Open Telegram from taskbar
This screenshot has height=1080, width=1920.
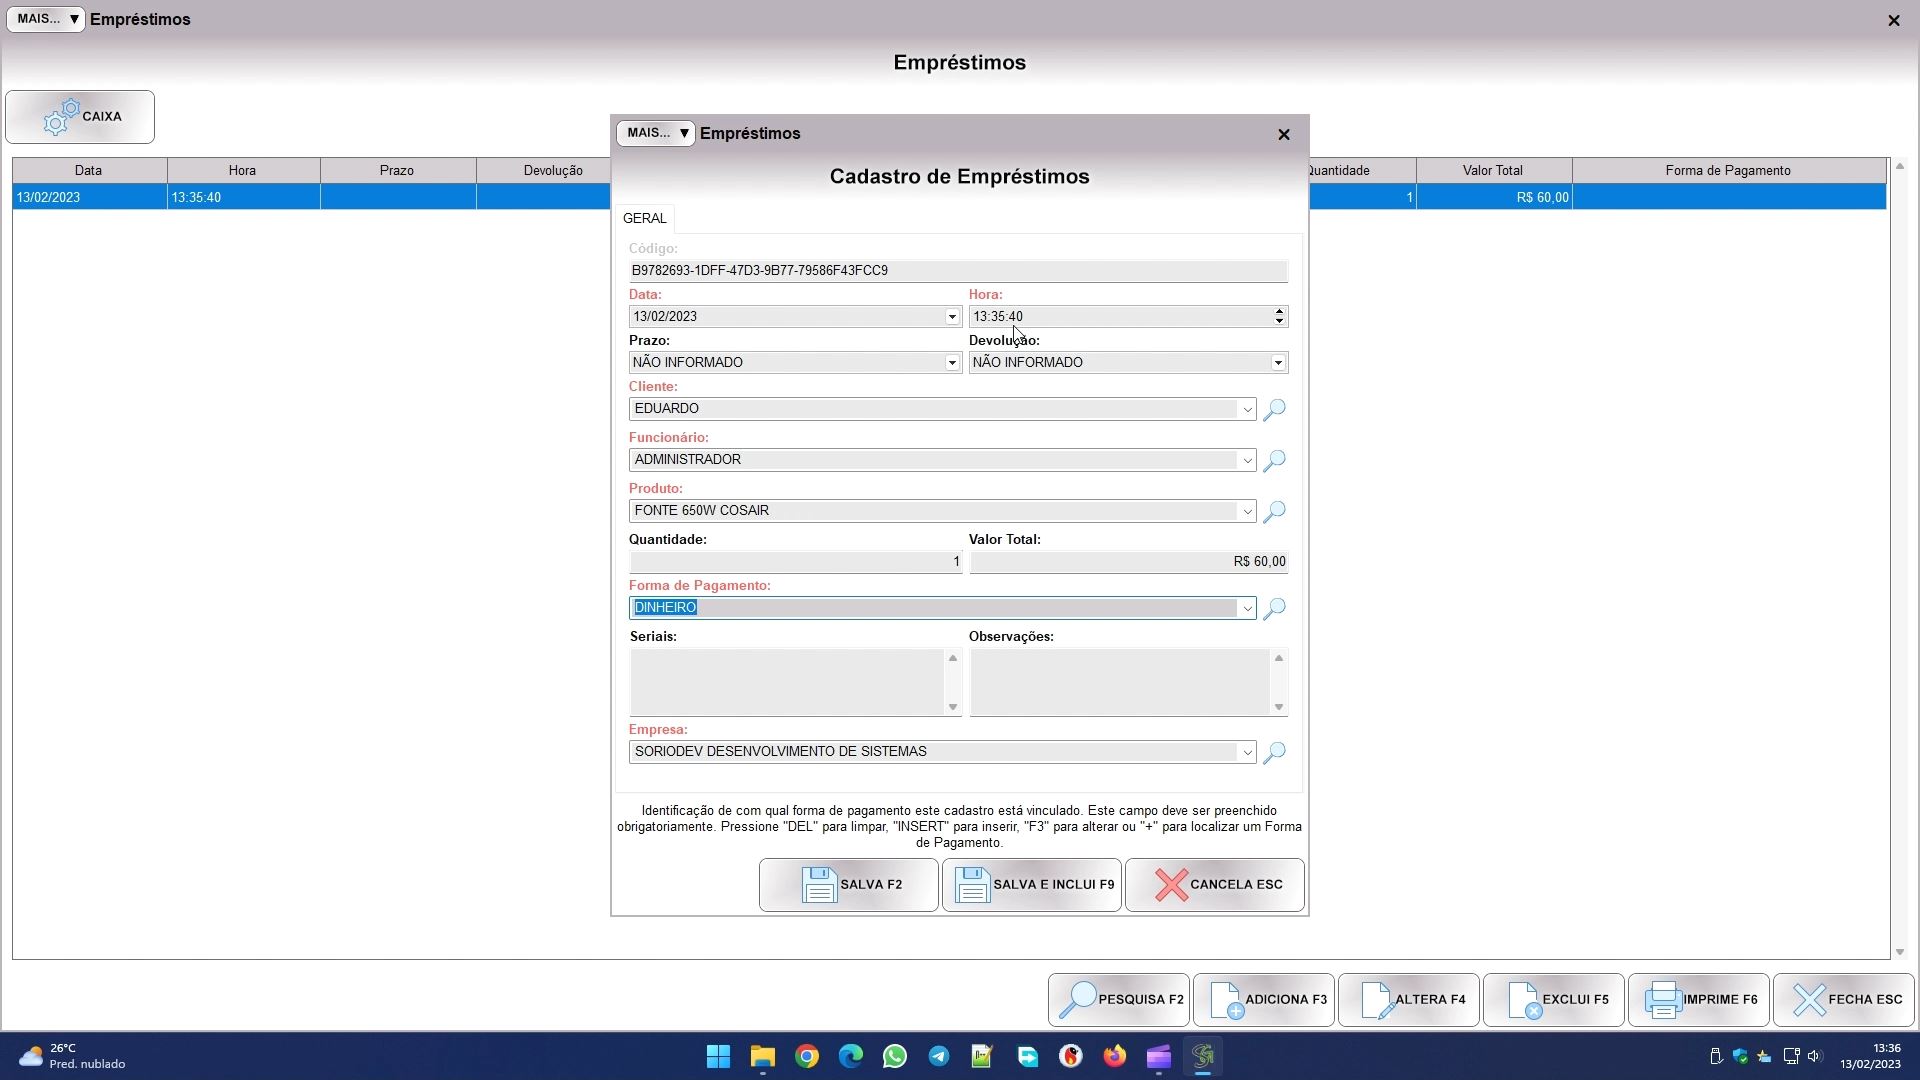pyautogui.click(x=938, y=1057)
